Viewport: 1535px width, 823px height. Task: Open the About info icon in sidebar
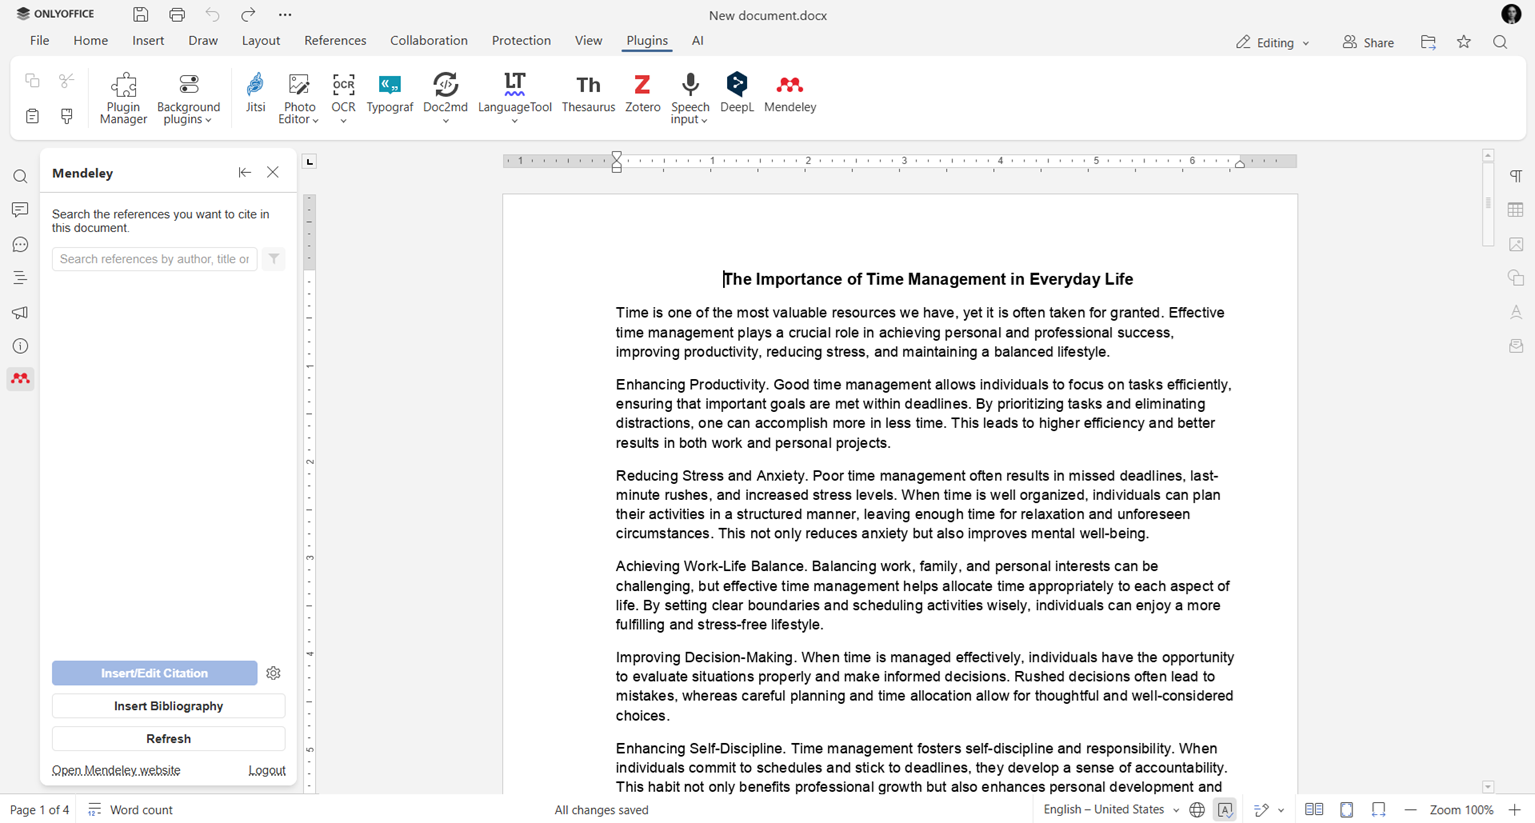(x=20, y=346)
